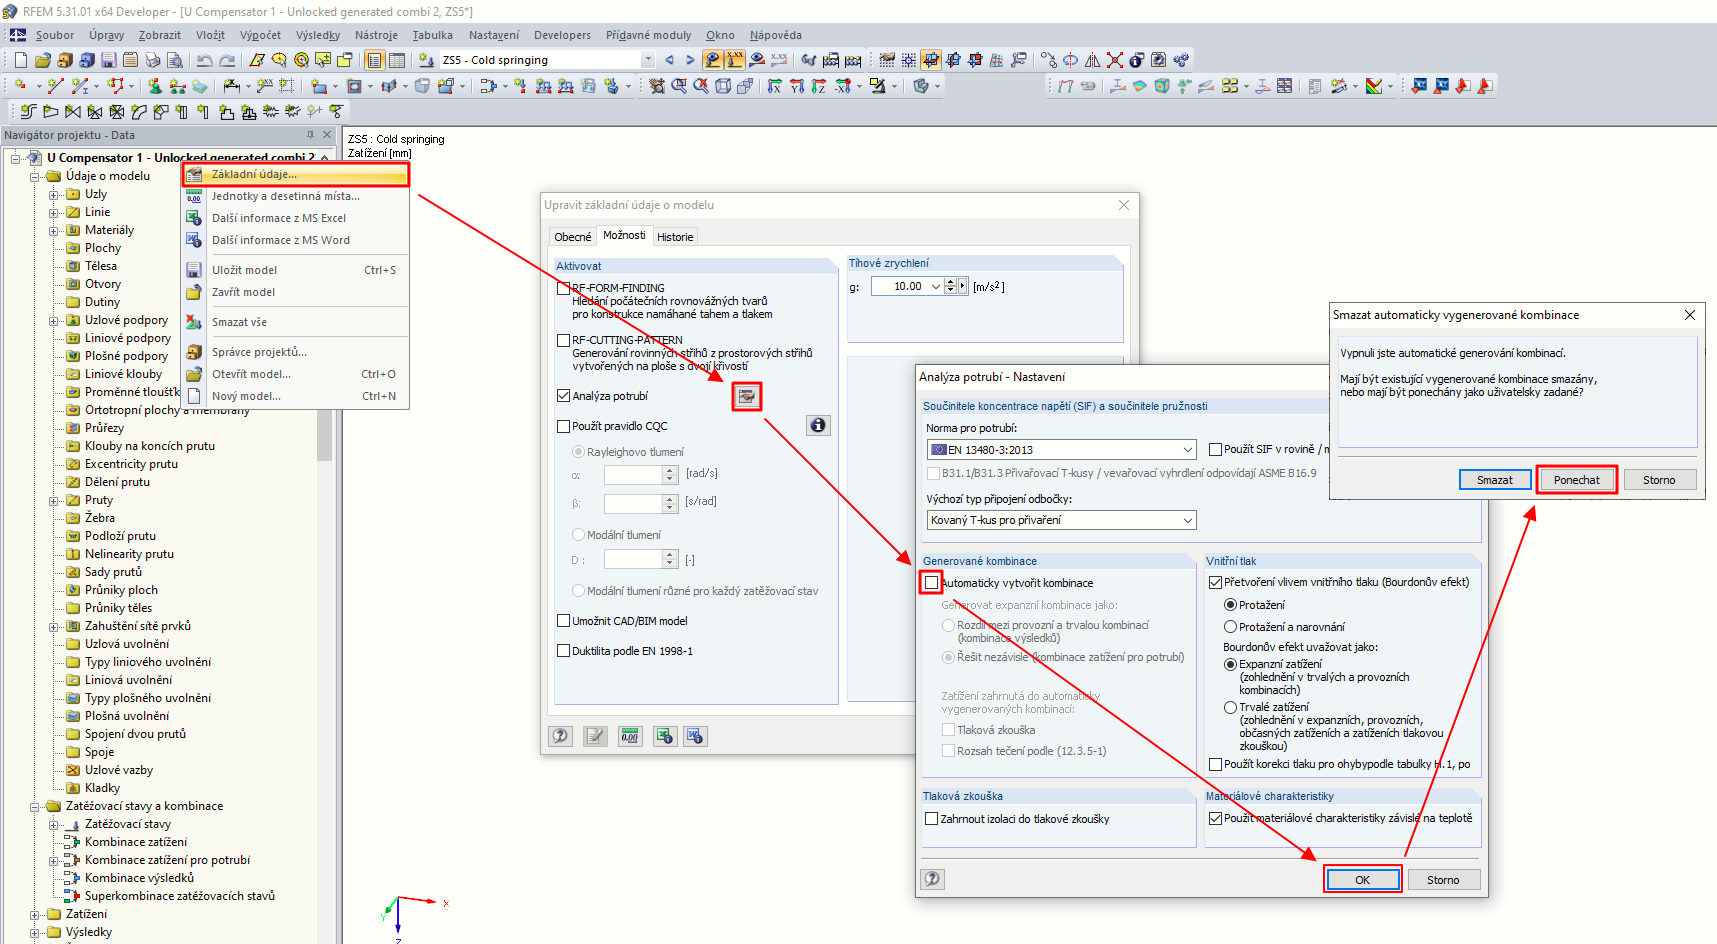This screenshot has height=944, width=1717.
Task: Go to previous load case arrow
Action: (x=669, y=60)
